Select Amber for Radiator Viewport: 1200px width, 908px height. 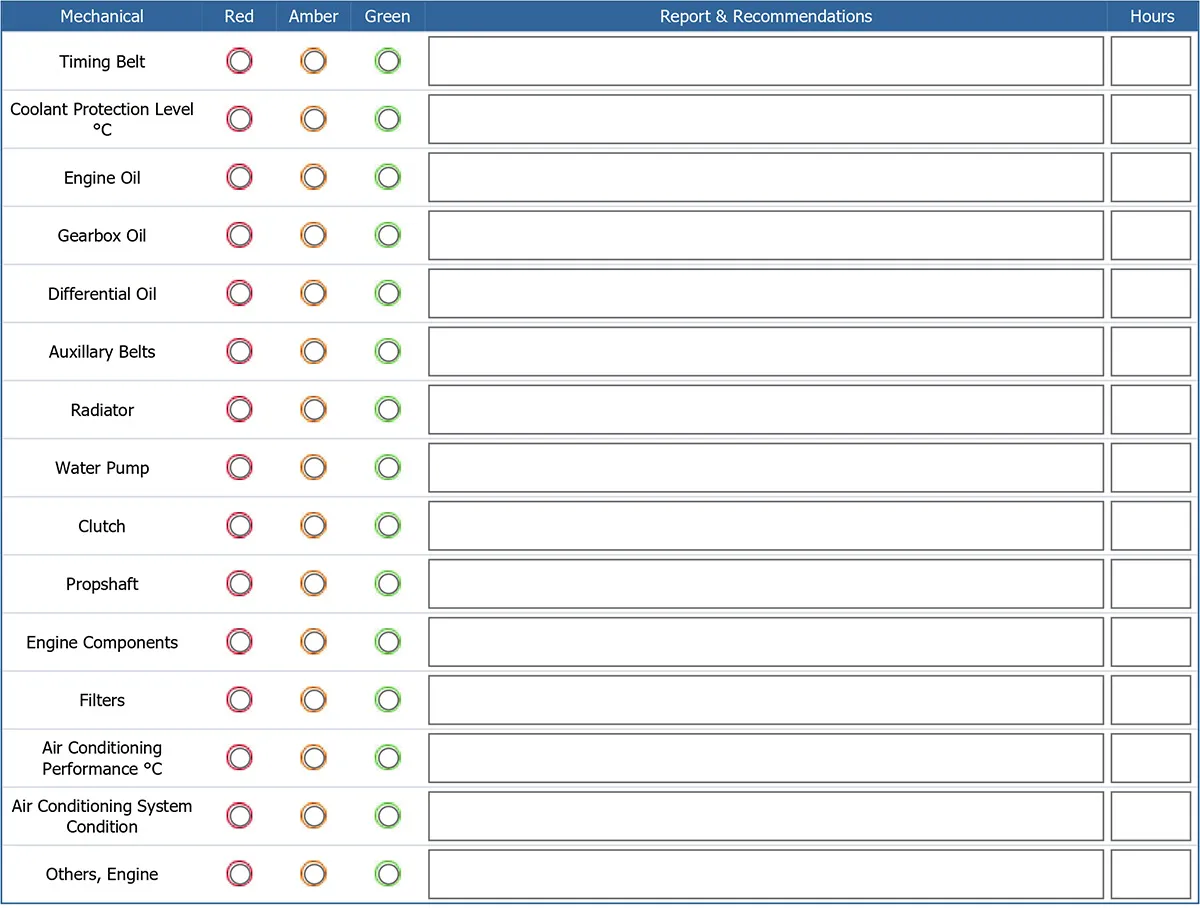click(x=314, y=410)
